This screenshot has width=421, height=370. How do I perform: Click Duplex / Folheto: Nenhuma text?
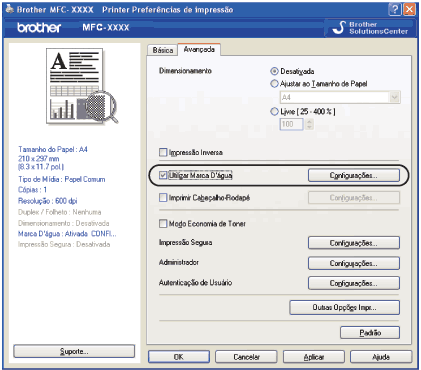pos(60,212)
